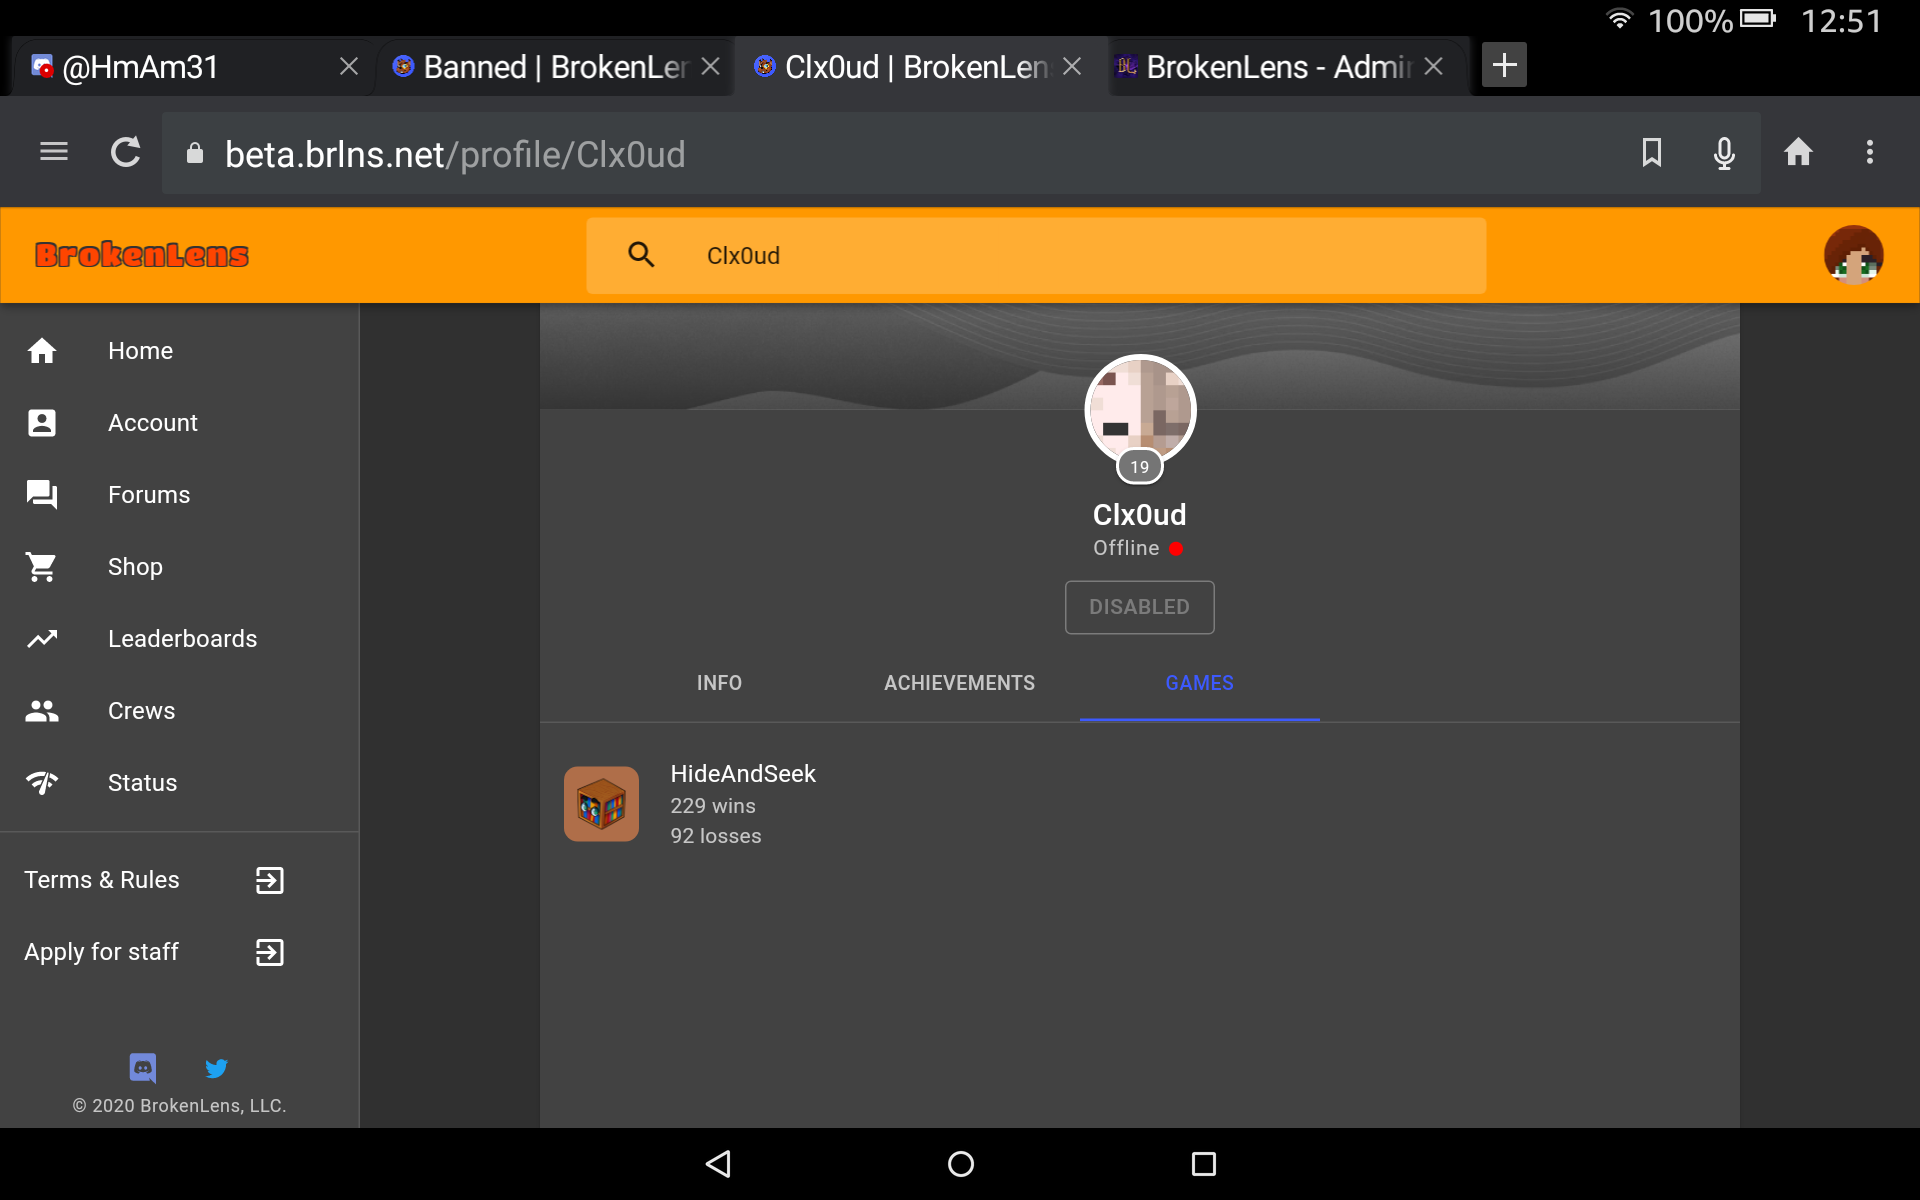This screenshot has height=1200, width=1920.
Task: Open the Forums text link
Action: pos(148,495)
